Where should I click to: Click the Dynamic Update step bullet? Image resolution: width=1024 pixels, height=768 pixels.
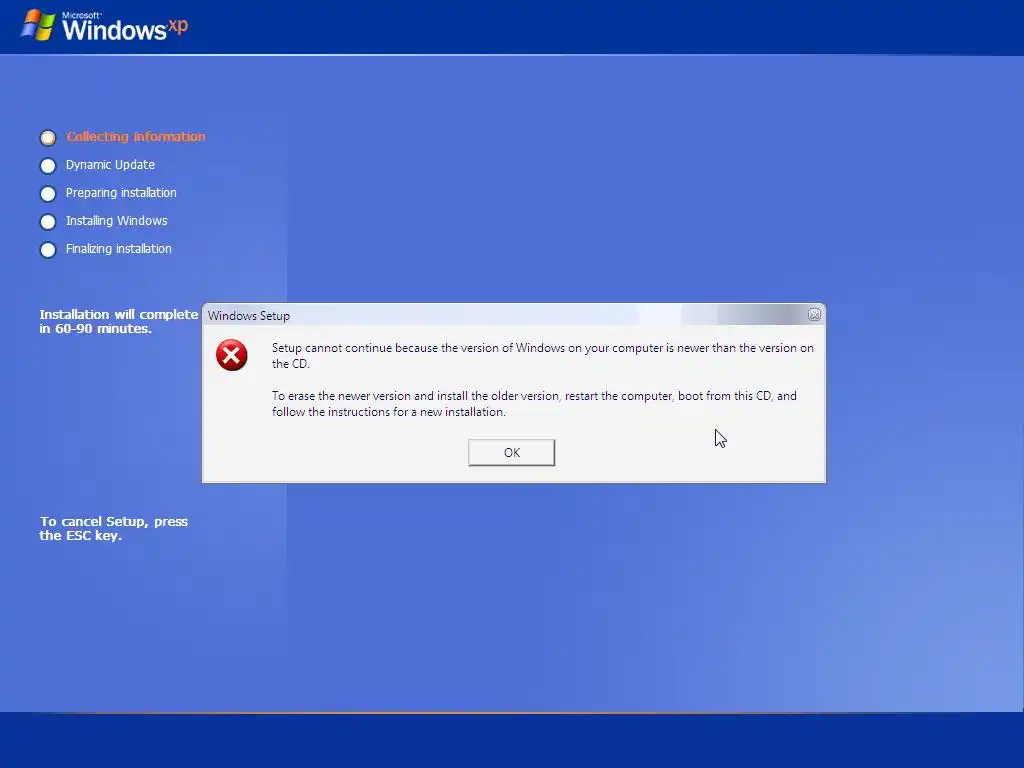(x=48, y=166)
